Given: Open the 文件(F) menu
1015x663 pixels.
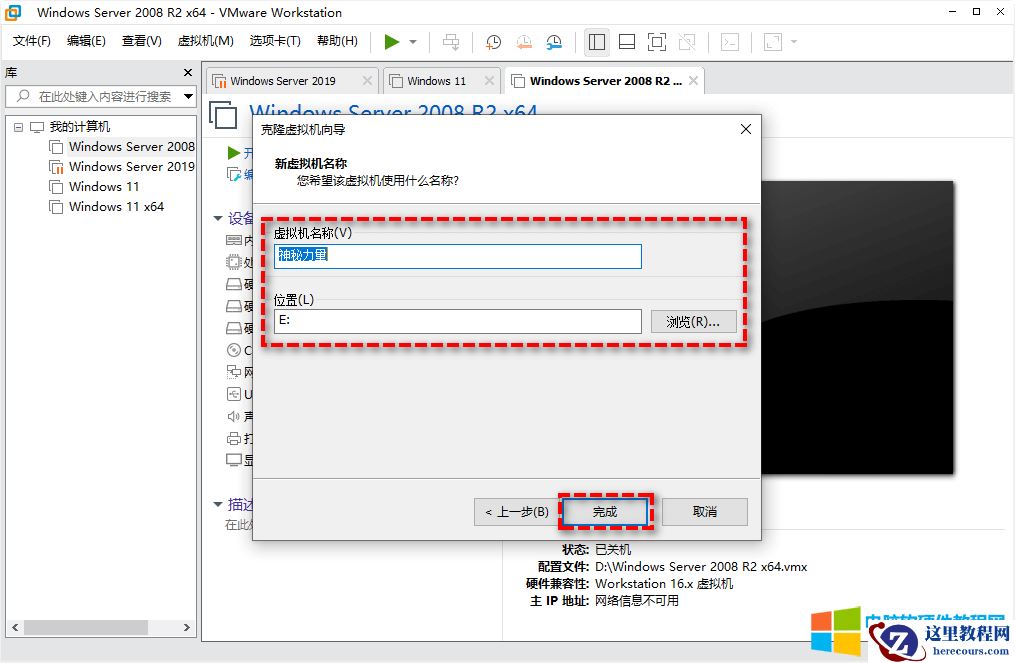Looking at the screenshot, I should 32,41.
